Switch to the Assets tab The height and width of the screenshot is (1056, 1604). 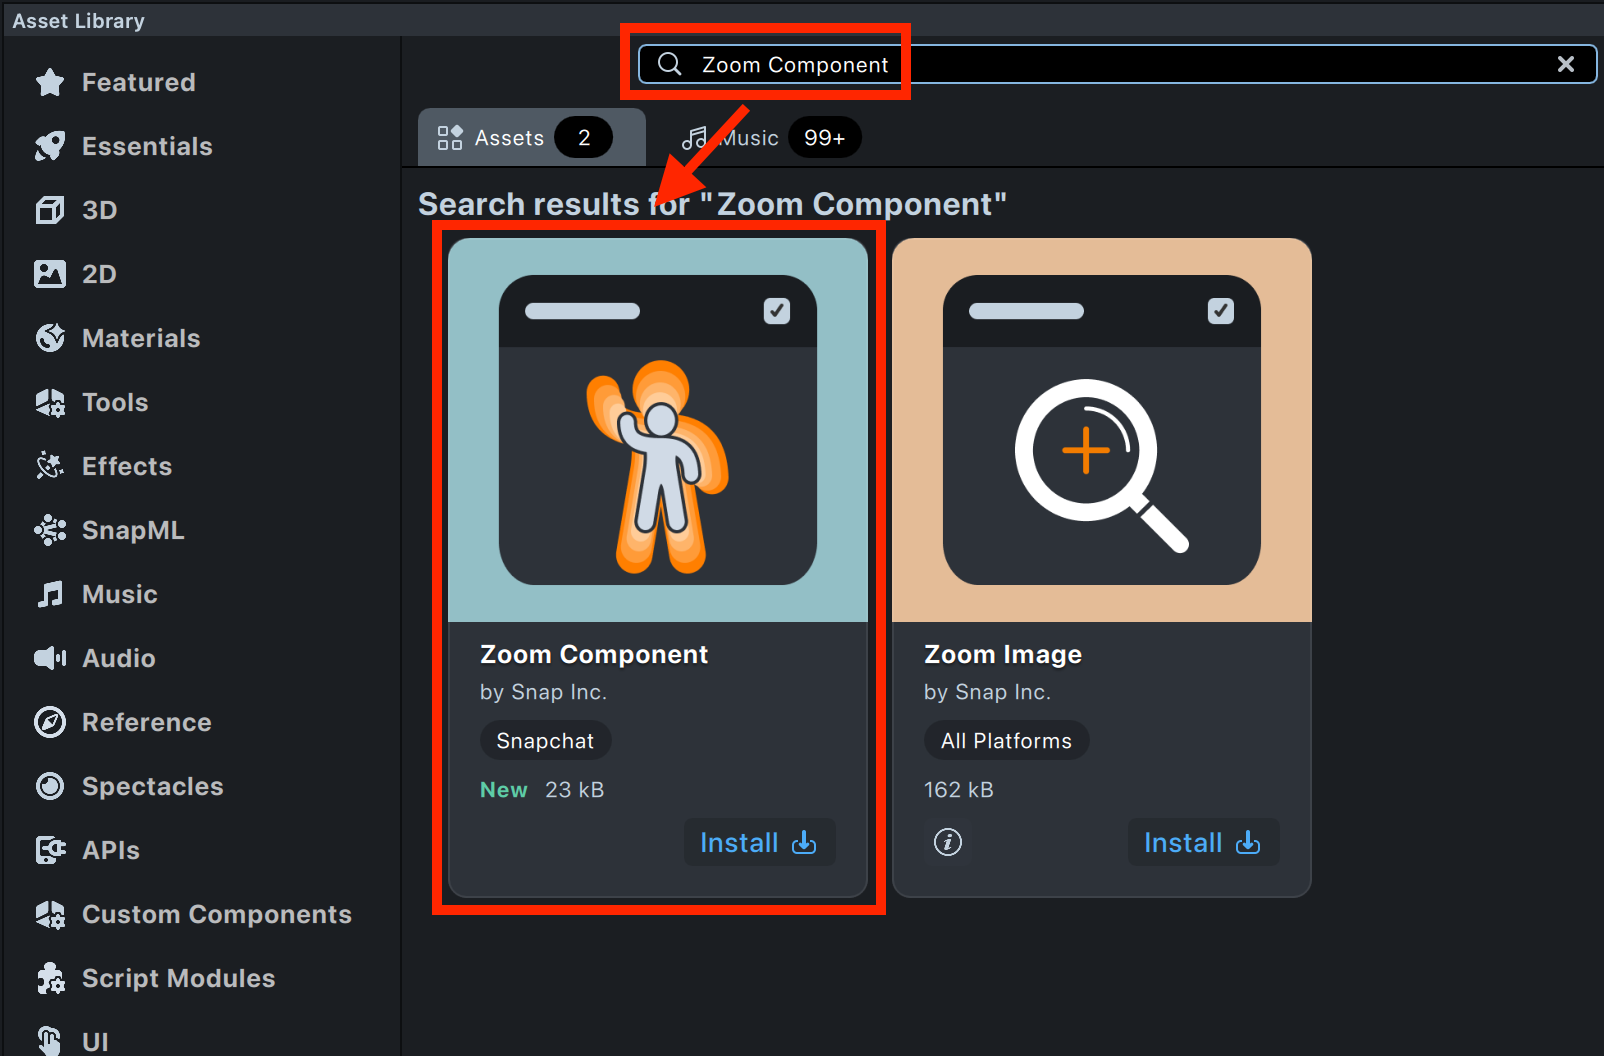coord(531,137)
